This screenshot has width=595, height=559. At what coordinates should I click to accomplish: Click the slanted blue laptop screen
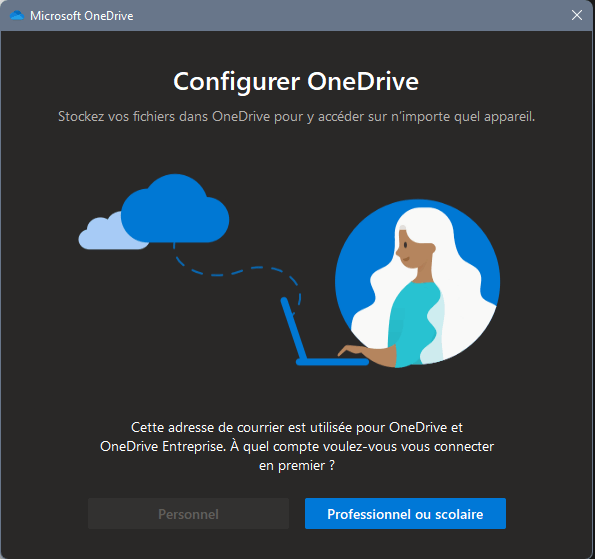pyautogui.click(x=293, y=328)
